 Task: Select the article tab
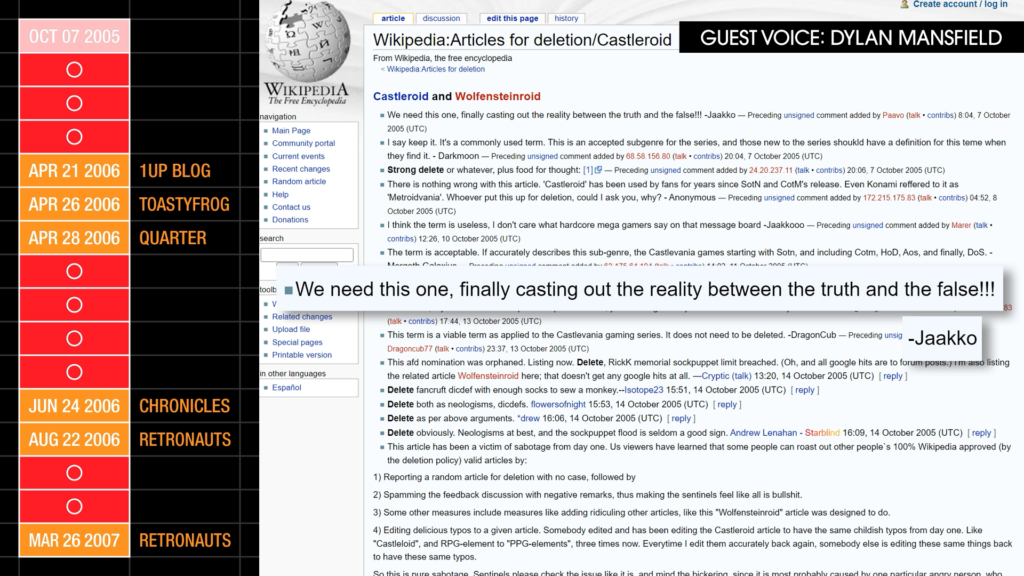tap(393, 18)
